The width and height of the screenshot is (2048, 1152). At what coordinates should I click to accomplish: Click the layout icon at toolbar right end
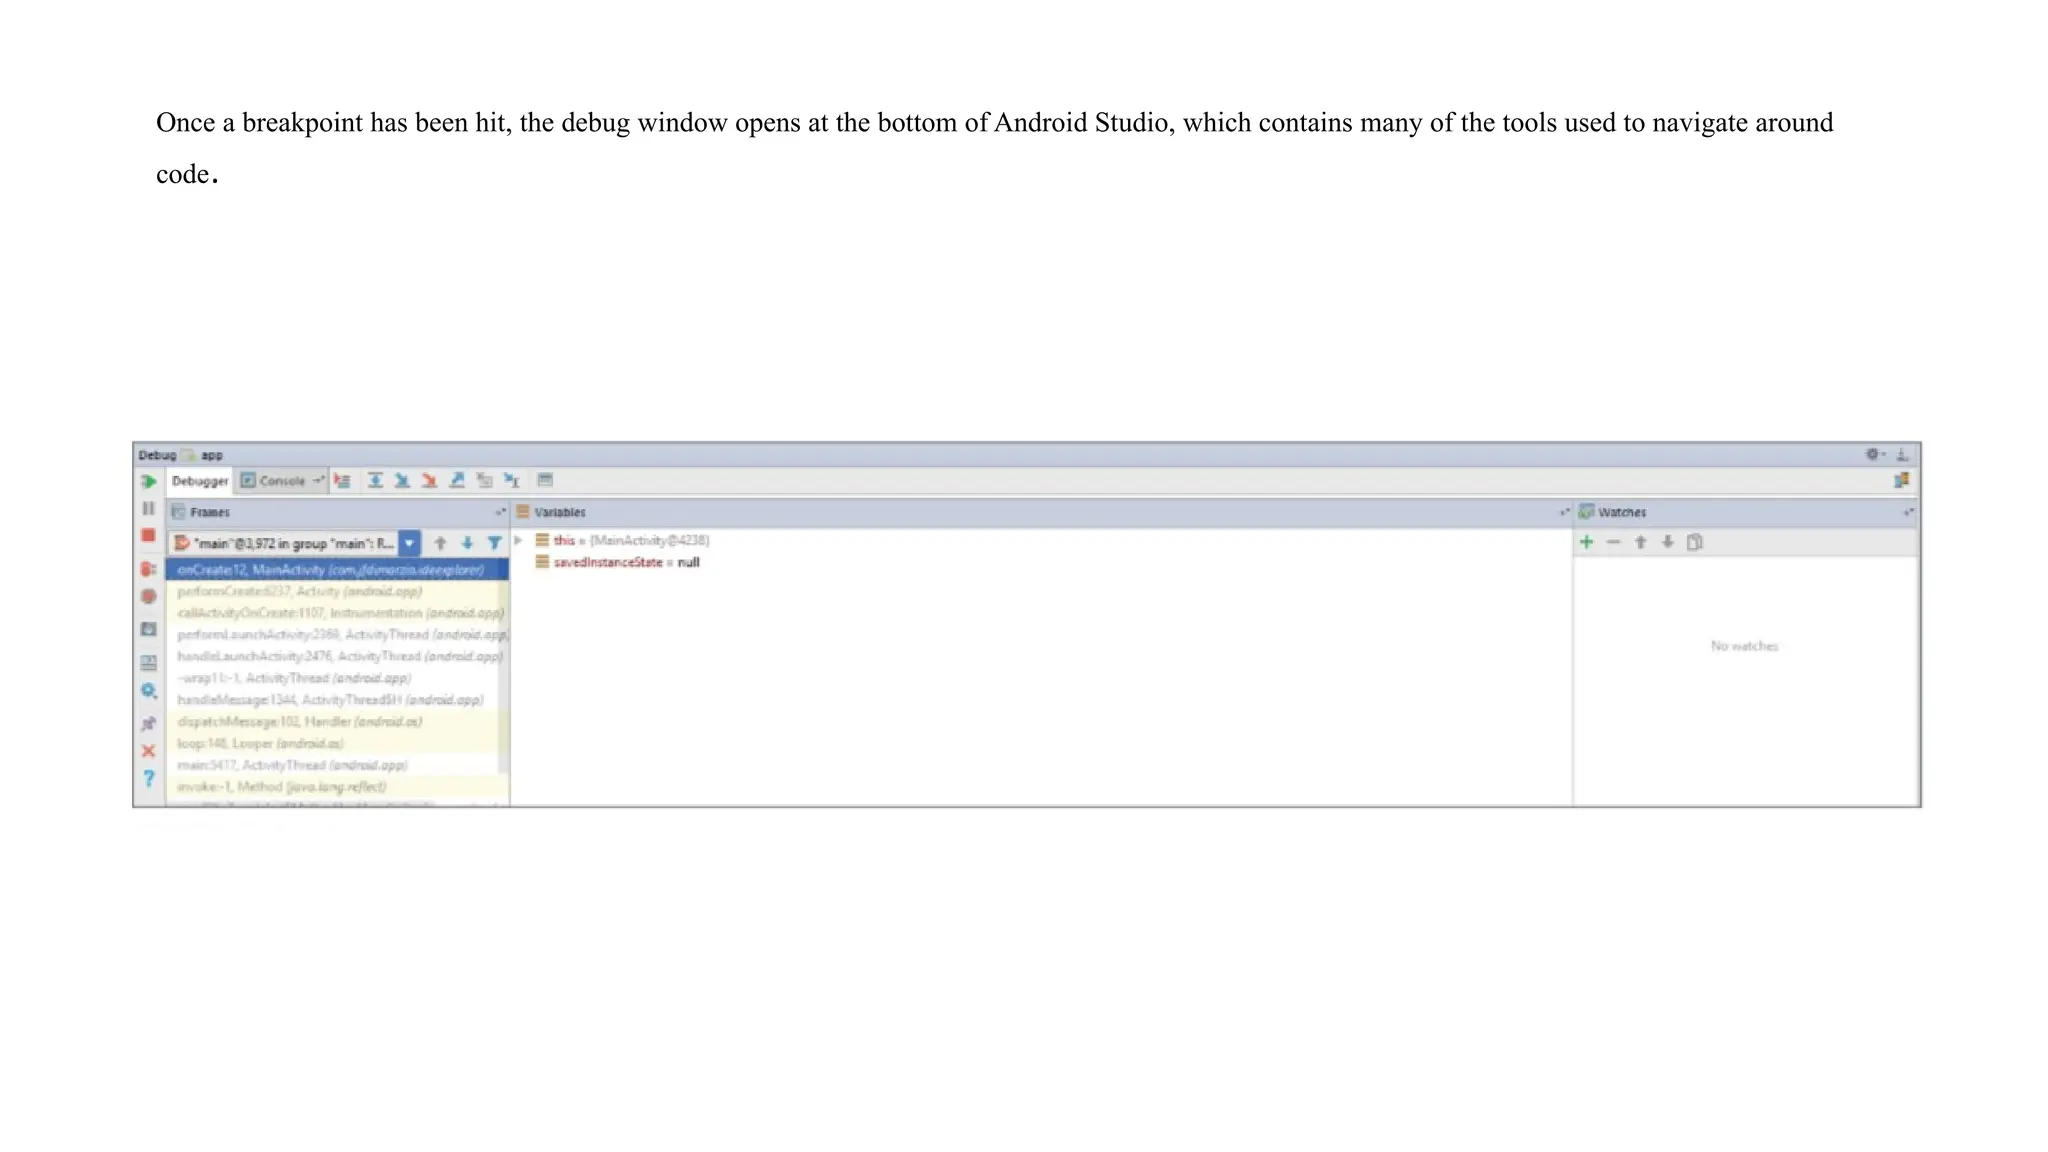coord(1901,481)
